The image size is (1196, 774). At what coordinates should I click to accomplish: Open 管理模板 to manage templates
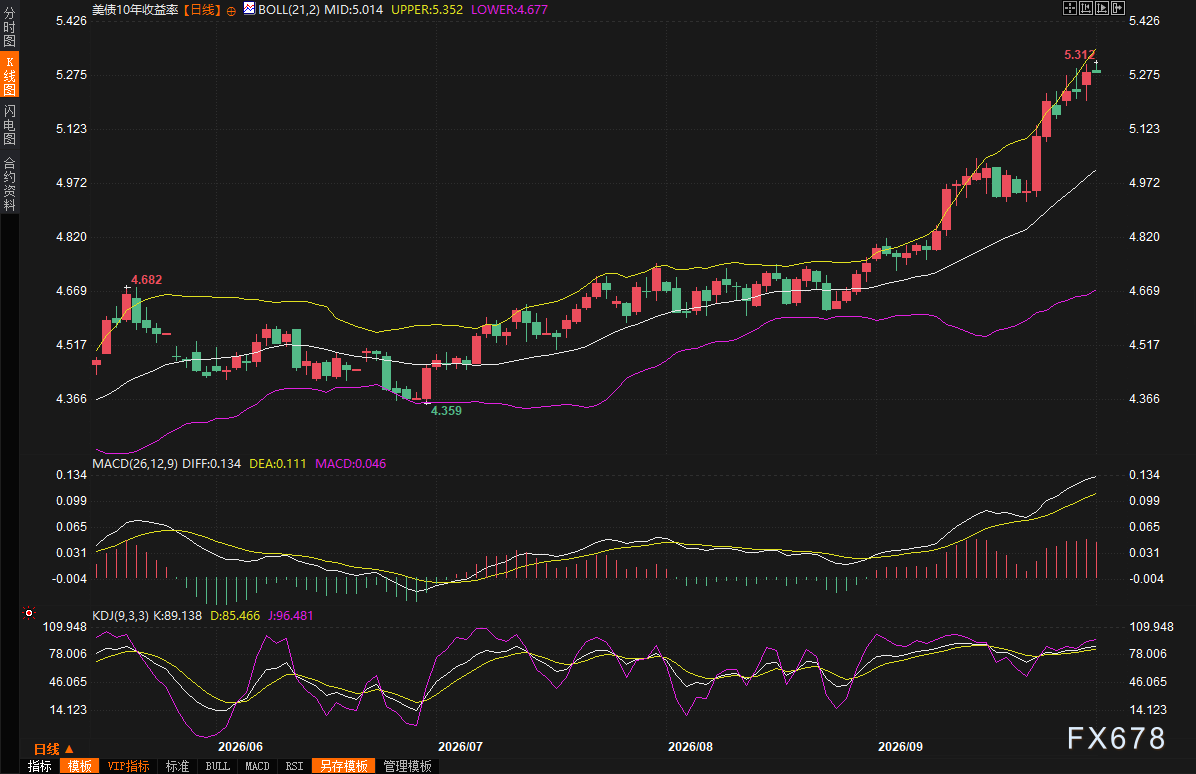click(x=407, y=766)
